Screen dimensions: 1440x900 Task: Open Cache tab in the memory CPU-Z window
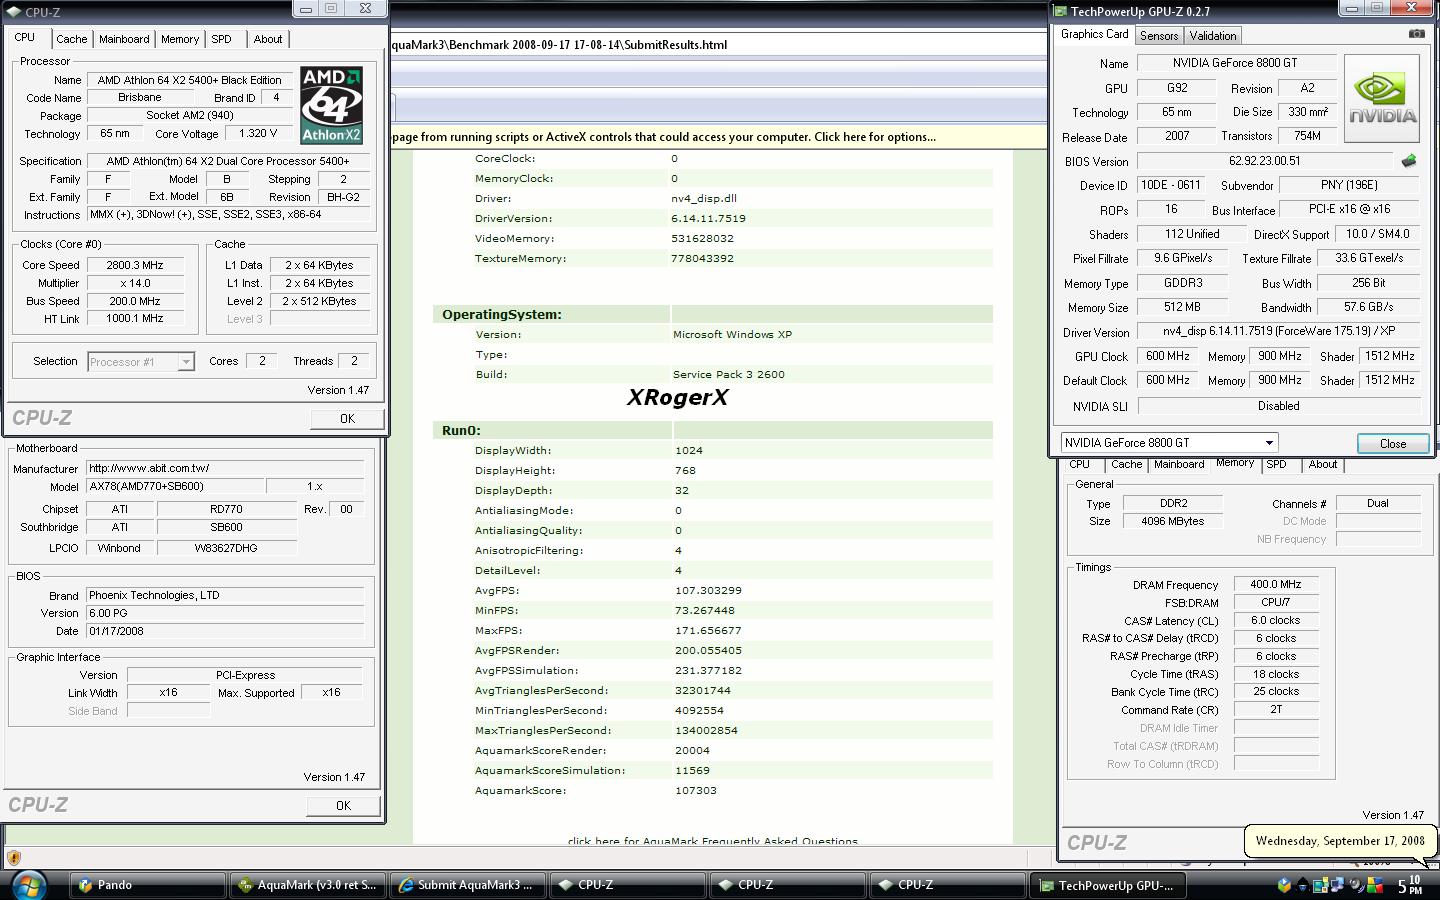(x=1126, y=464)
